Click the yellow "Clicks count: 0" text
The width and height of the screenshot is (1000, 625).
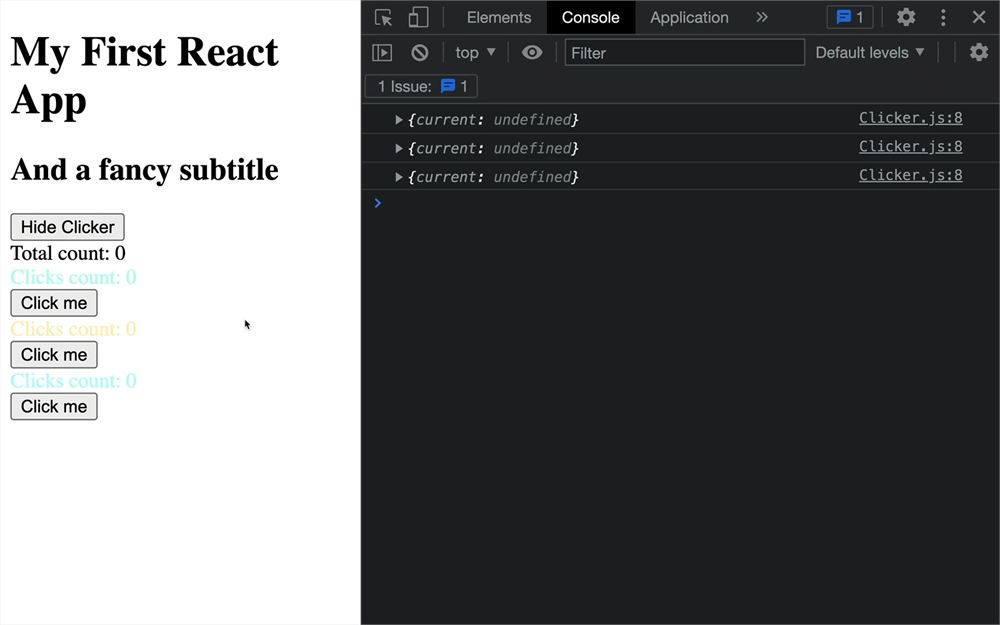coord(73,328)
